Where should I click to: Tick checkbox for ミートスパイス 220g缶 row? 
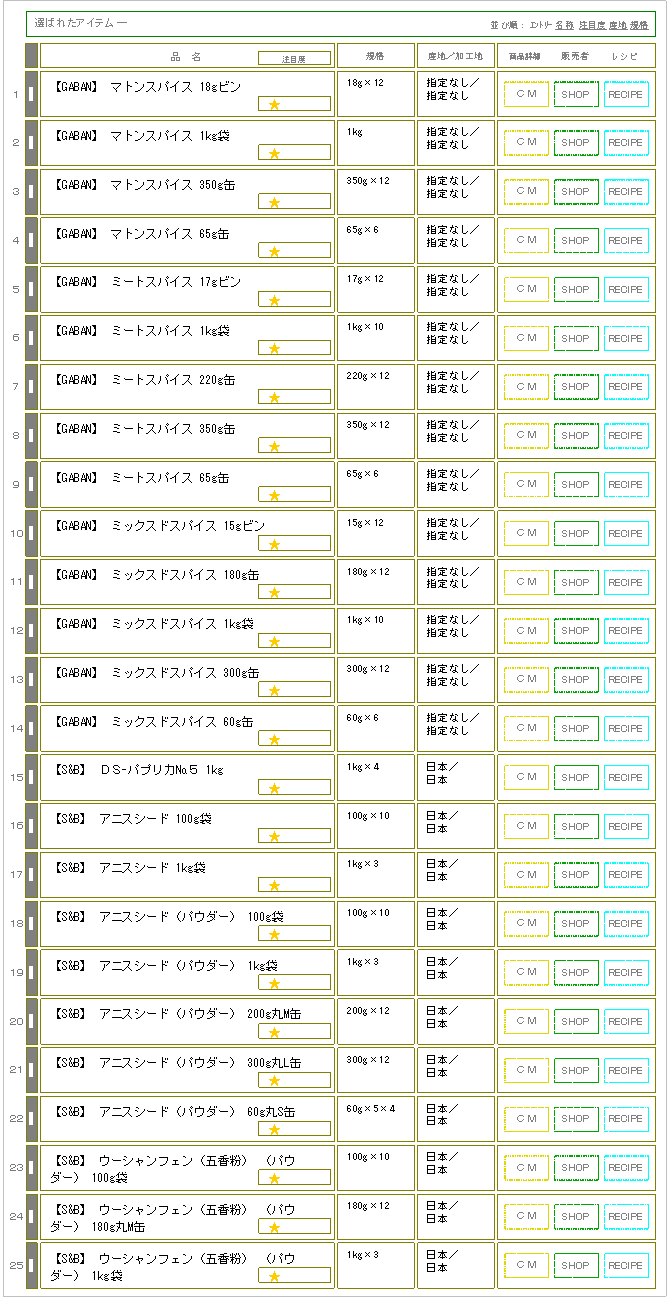click(x=31, y=387)
